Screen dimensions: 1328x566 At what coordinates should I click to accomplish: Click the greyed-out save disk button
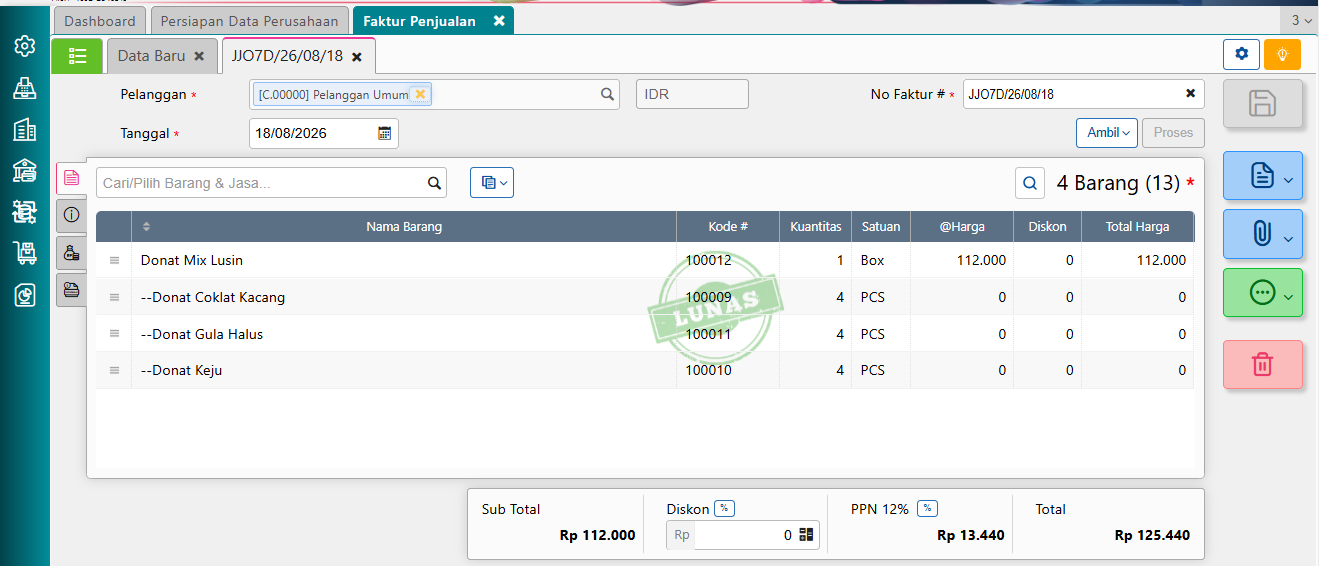[1263, 103]
